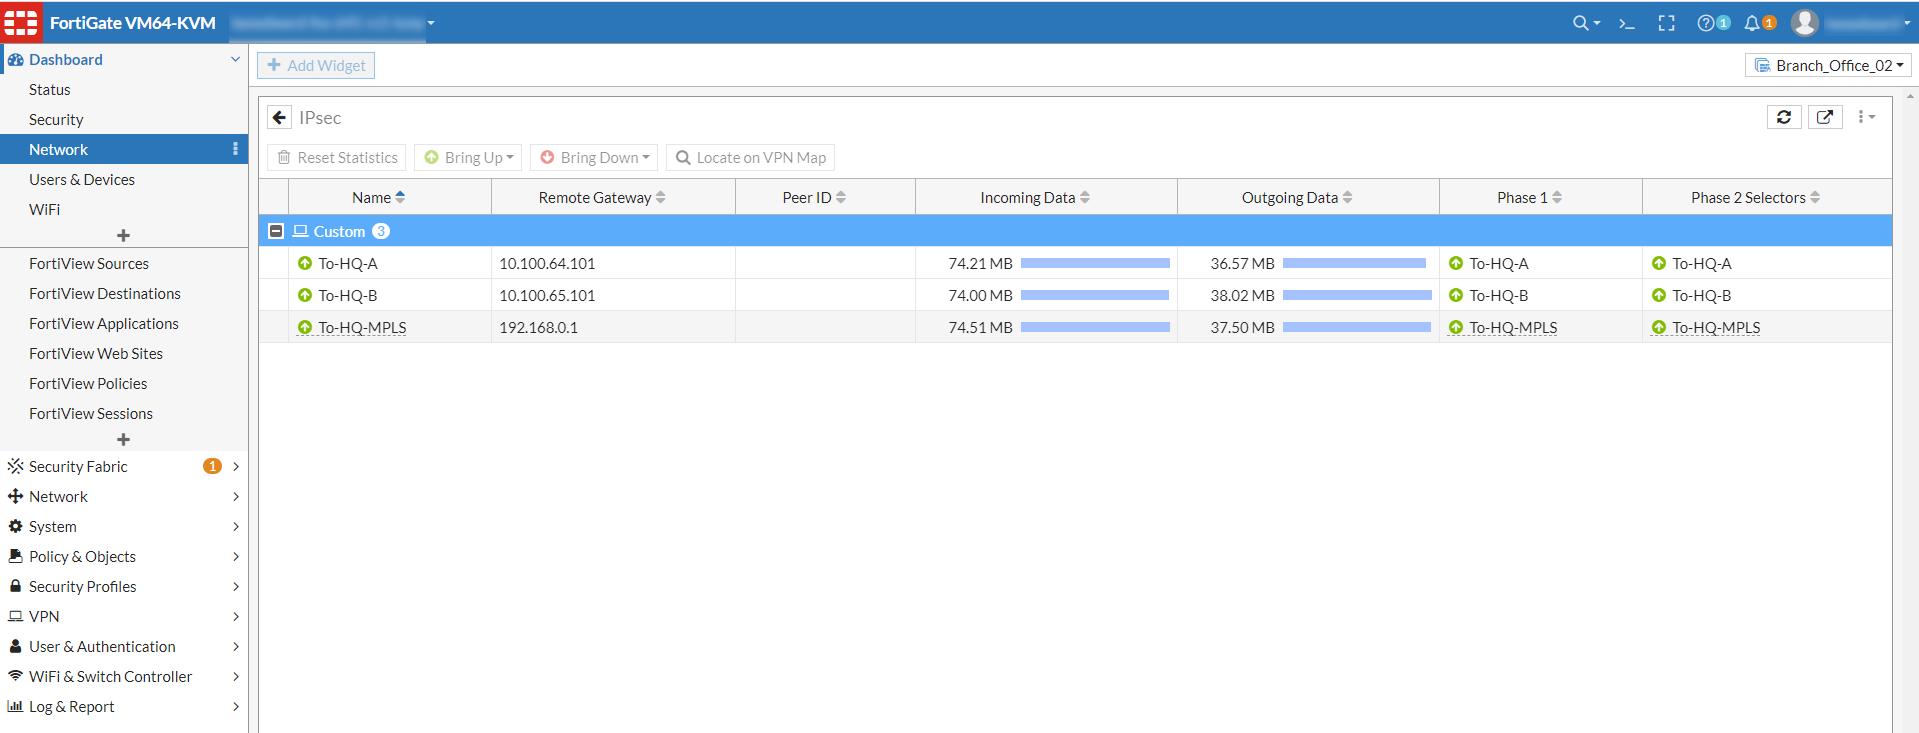
Task: Click the user avatar icon
Action: 1805,22
